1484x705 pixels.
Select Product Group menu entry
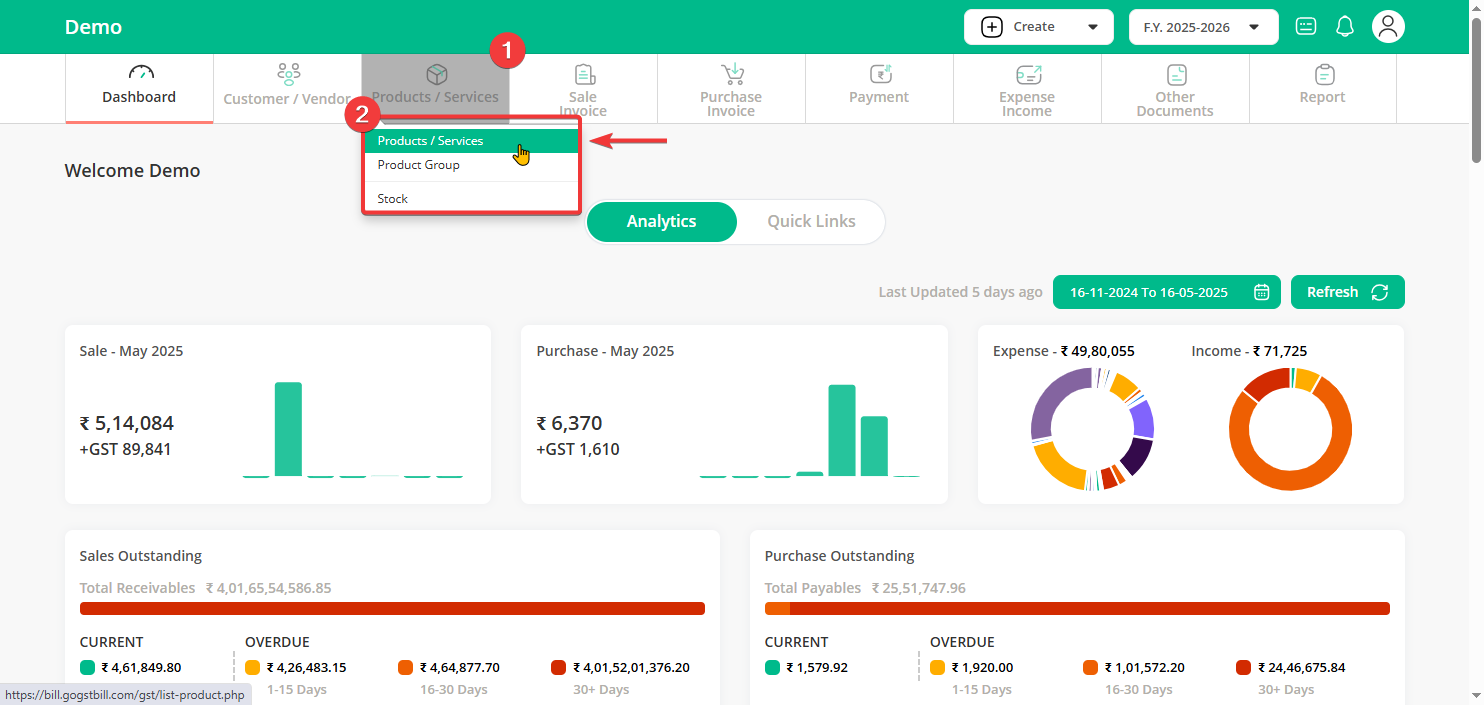pos(419,165)
